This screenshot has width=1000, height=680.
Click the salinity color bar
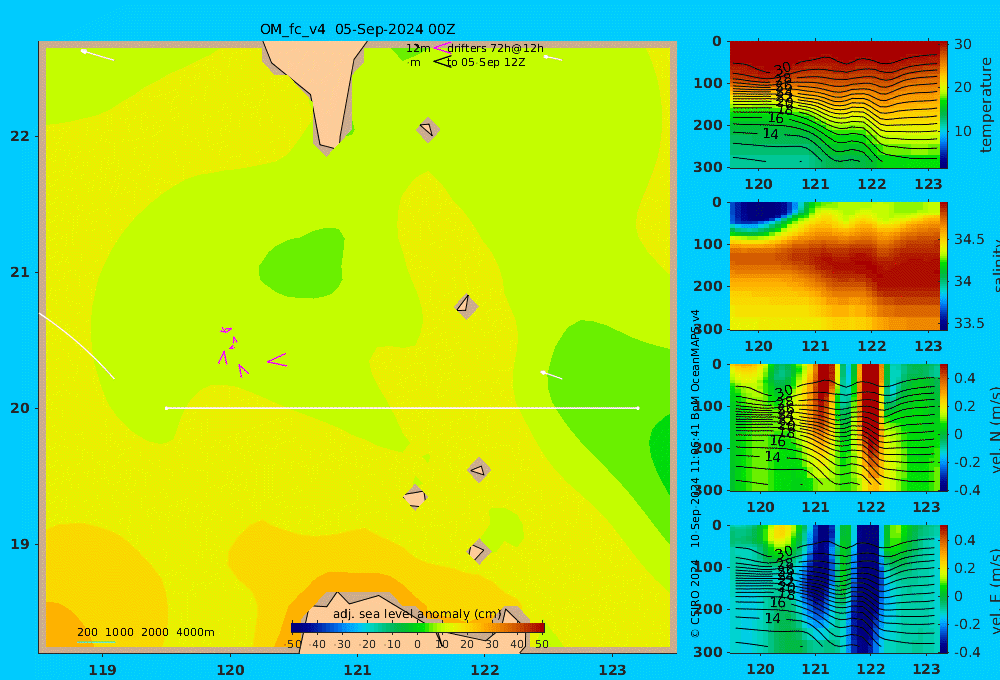[x=944, y=266]
